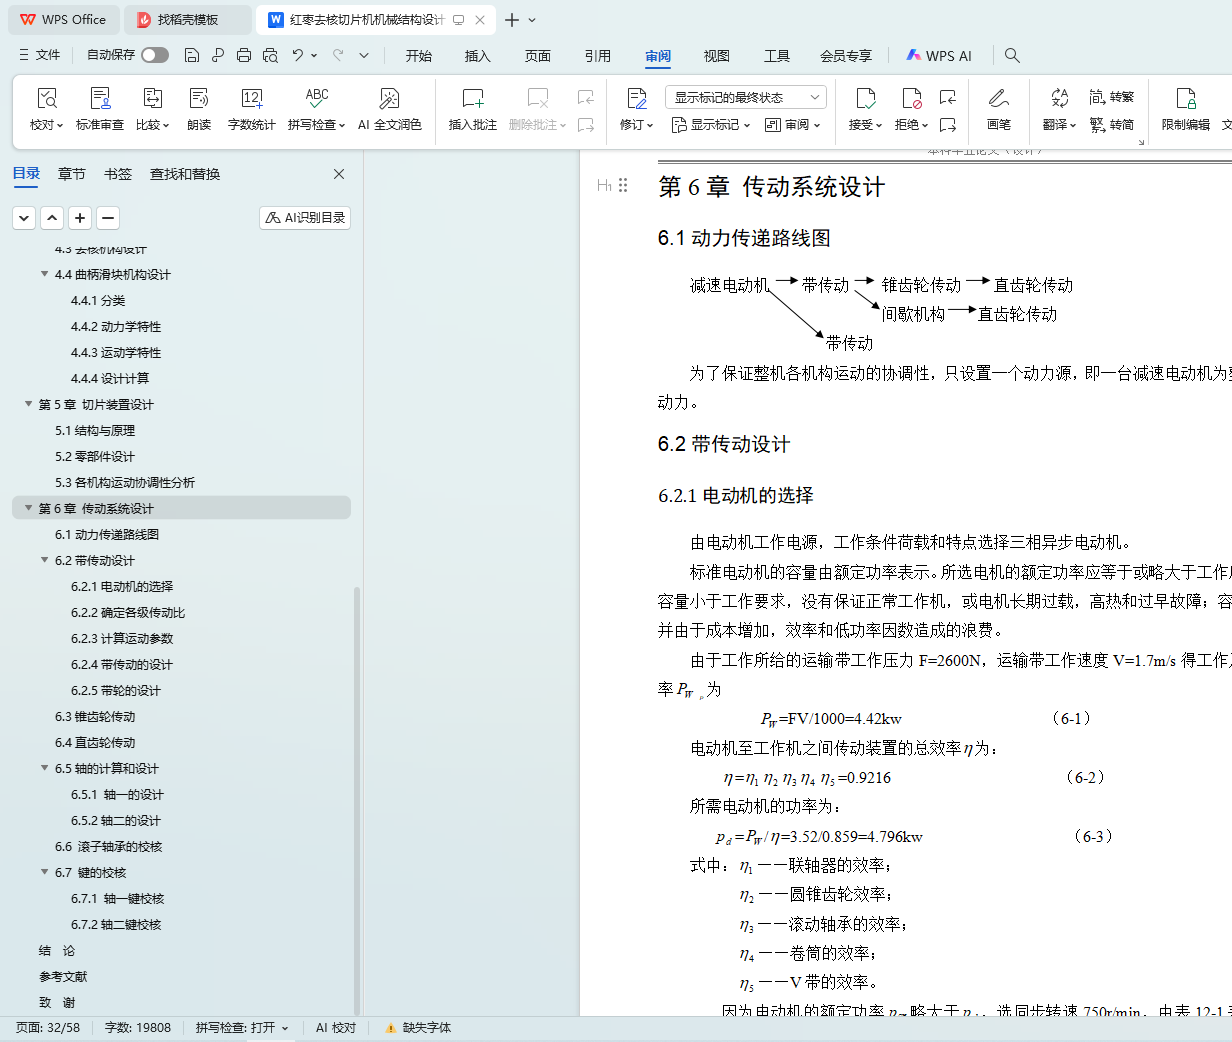This screenshot has height=1042, width=1232.
Task: Click the AI识别目录 button
Action: click(305, 217)
